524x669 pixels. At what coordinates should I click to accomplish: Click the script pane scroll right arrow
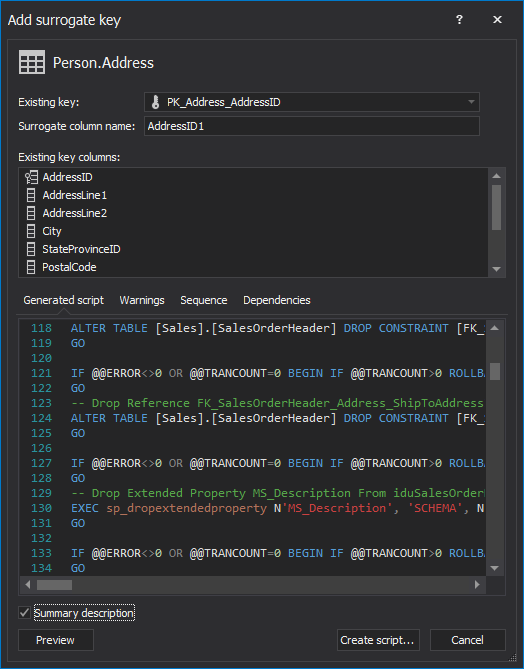(477, 585)
